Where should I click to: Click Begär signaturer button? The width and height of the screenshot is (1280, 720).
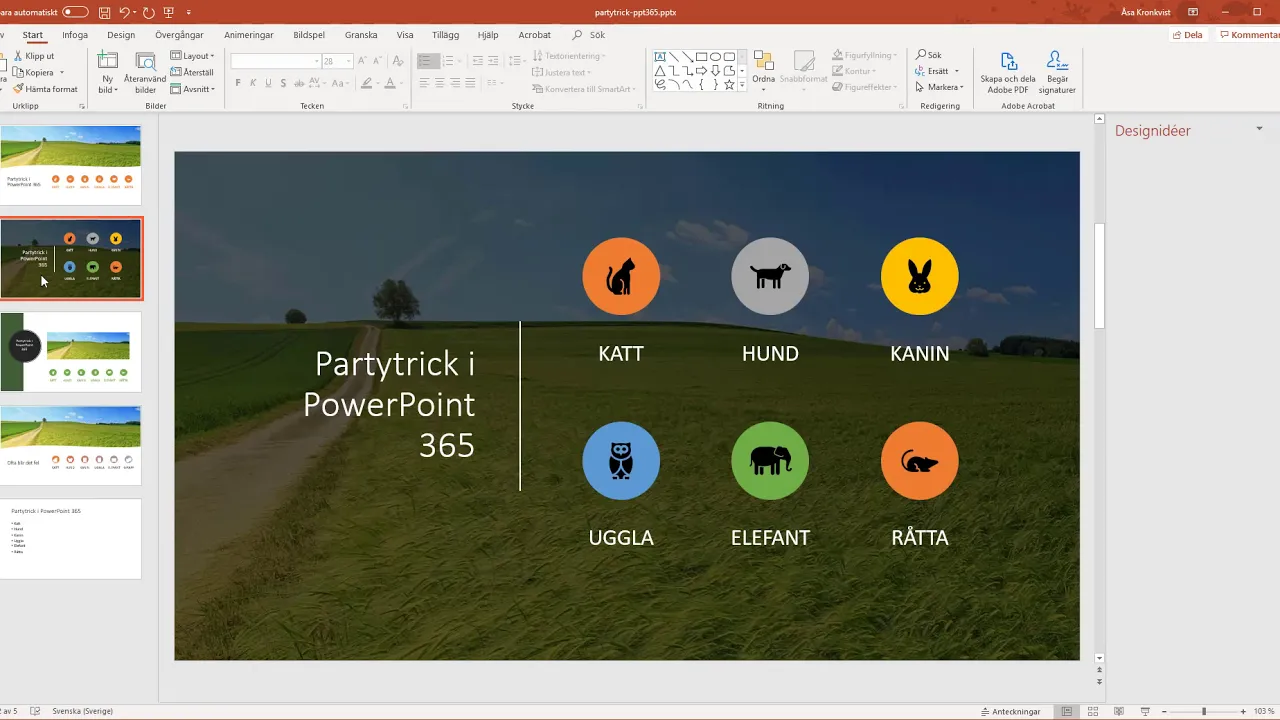tap(1058, 73)
